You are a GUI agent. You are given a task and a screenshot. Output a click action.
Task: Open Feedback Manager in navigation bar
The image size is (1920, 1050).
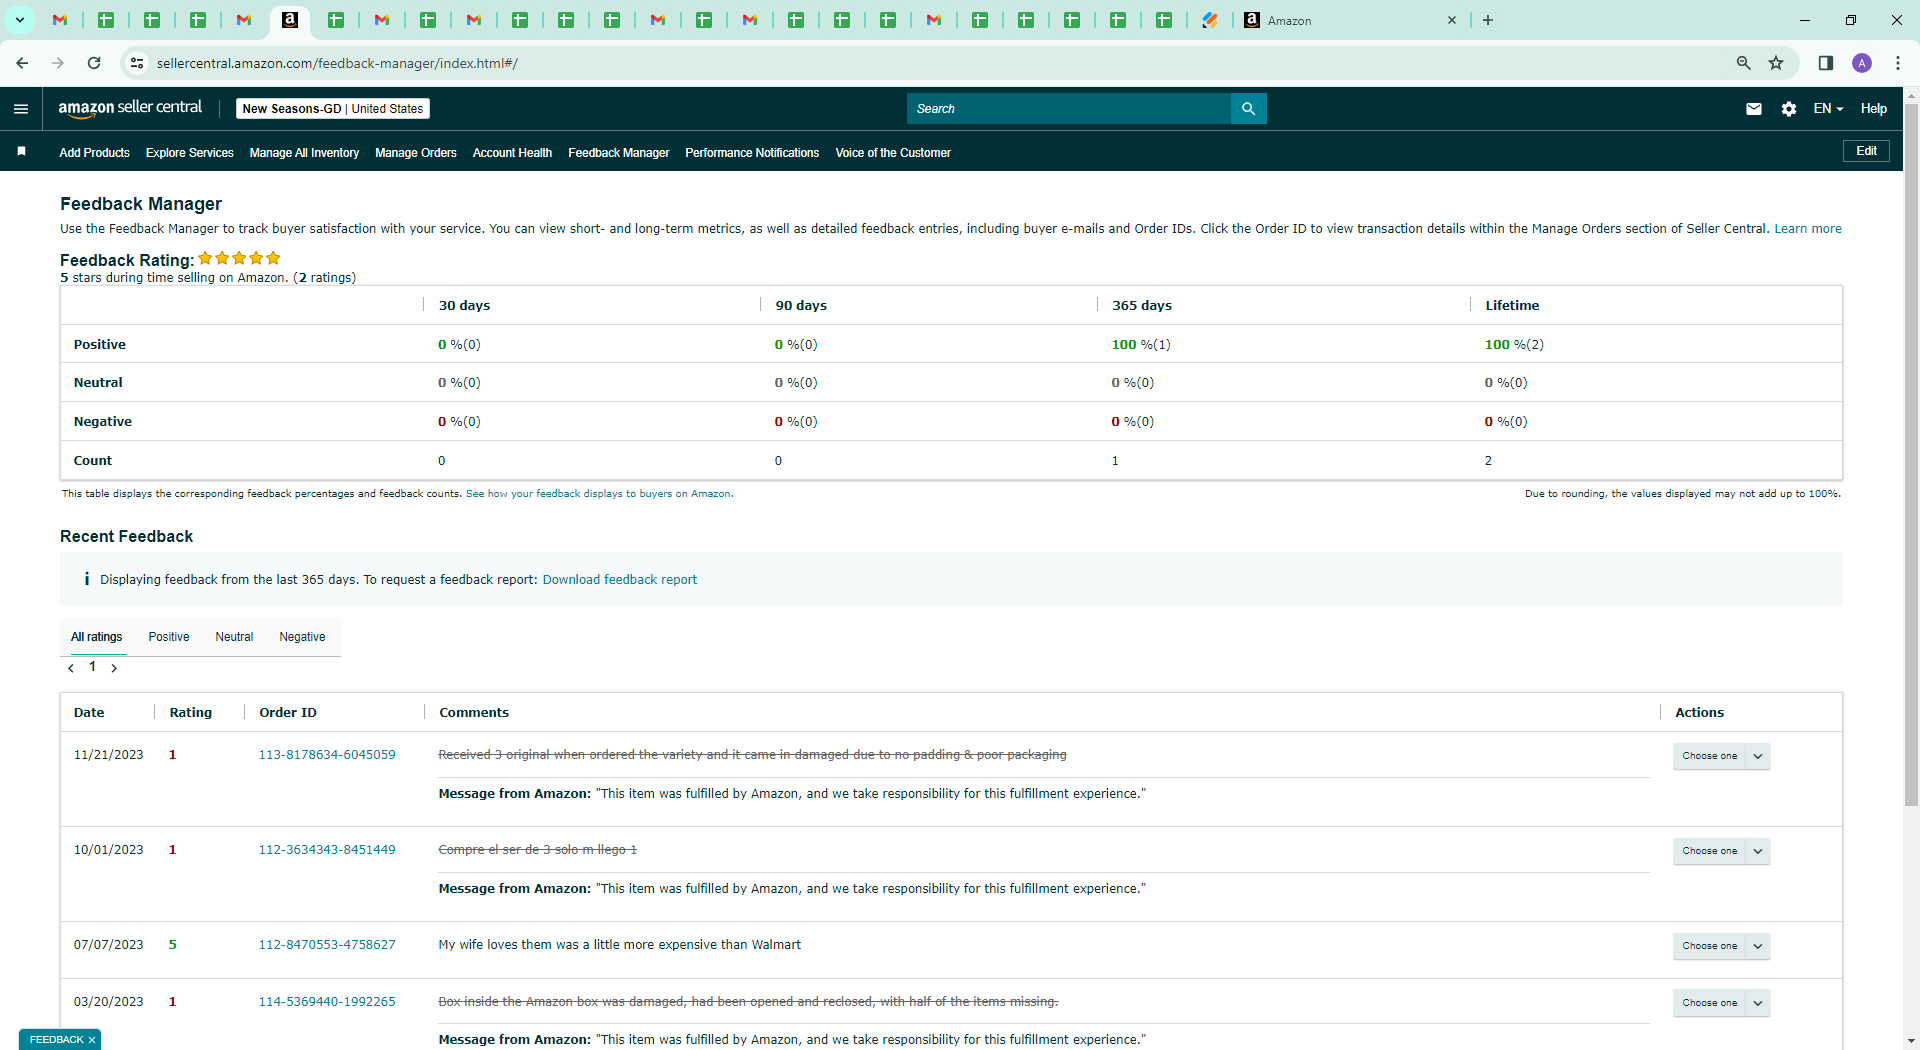coord(618,153)
